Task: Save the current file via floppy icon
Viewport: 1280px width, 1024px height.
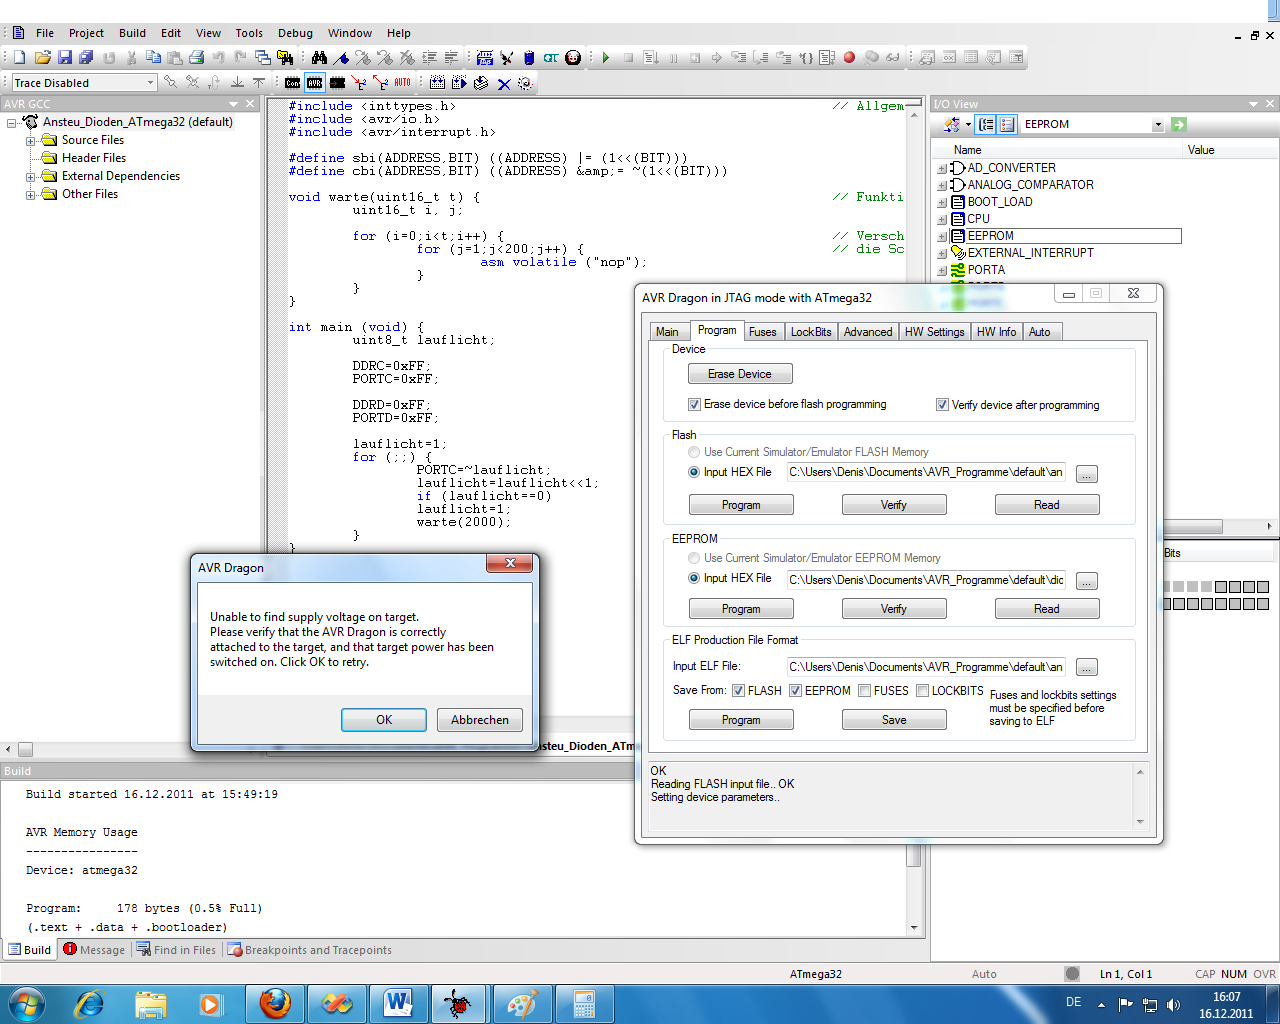Action: pos(65,57)
